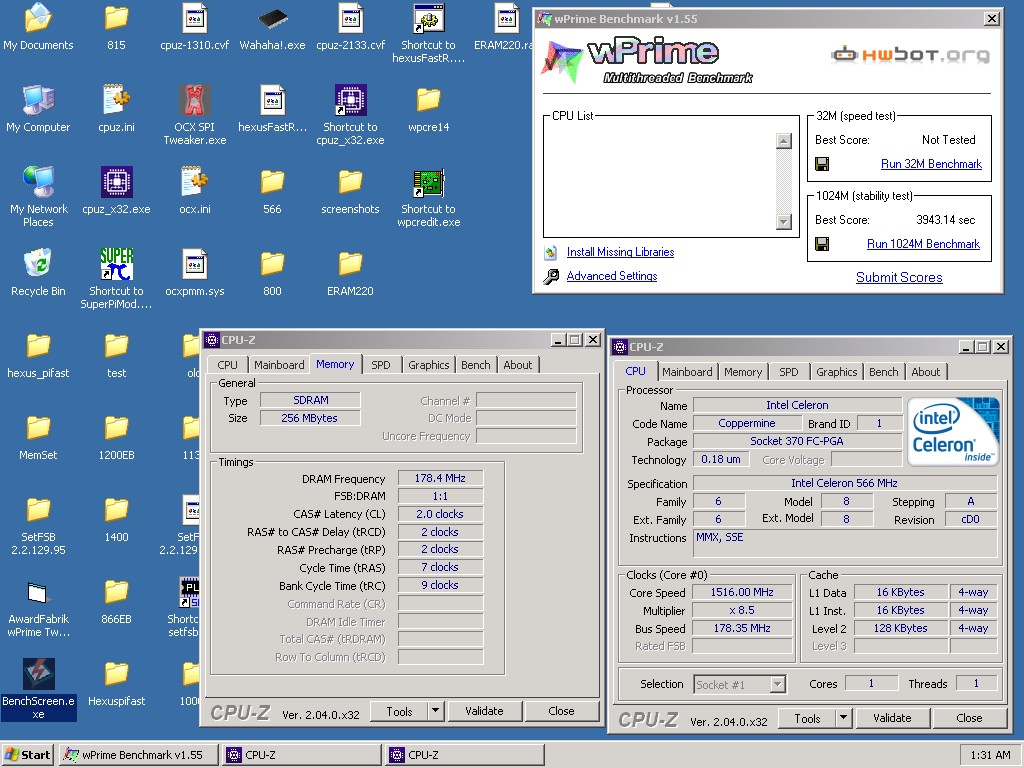Click Run 32M Benchmark link
Image resolution: width=1024 pixels, height=768 pixels.
[x=931, y=164]
